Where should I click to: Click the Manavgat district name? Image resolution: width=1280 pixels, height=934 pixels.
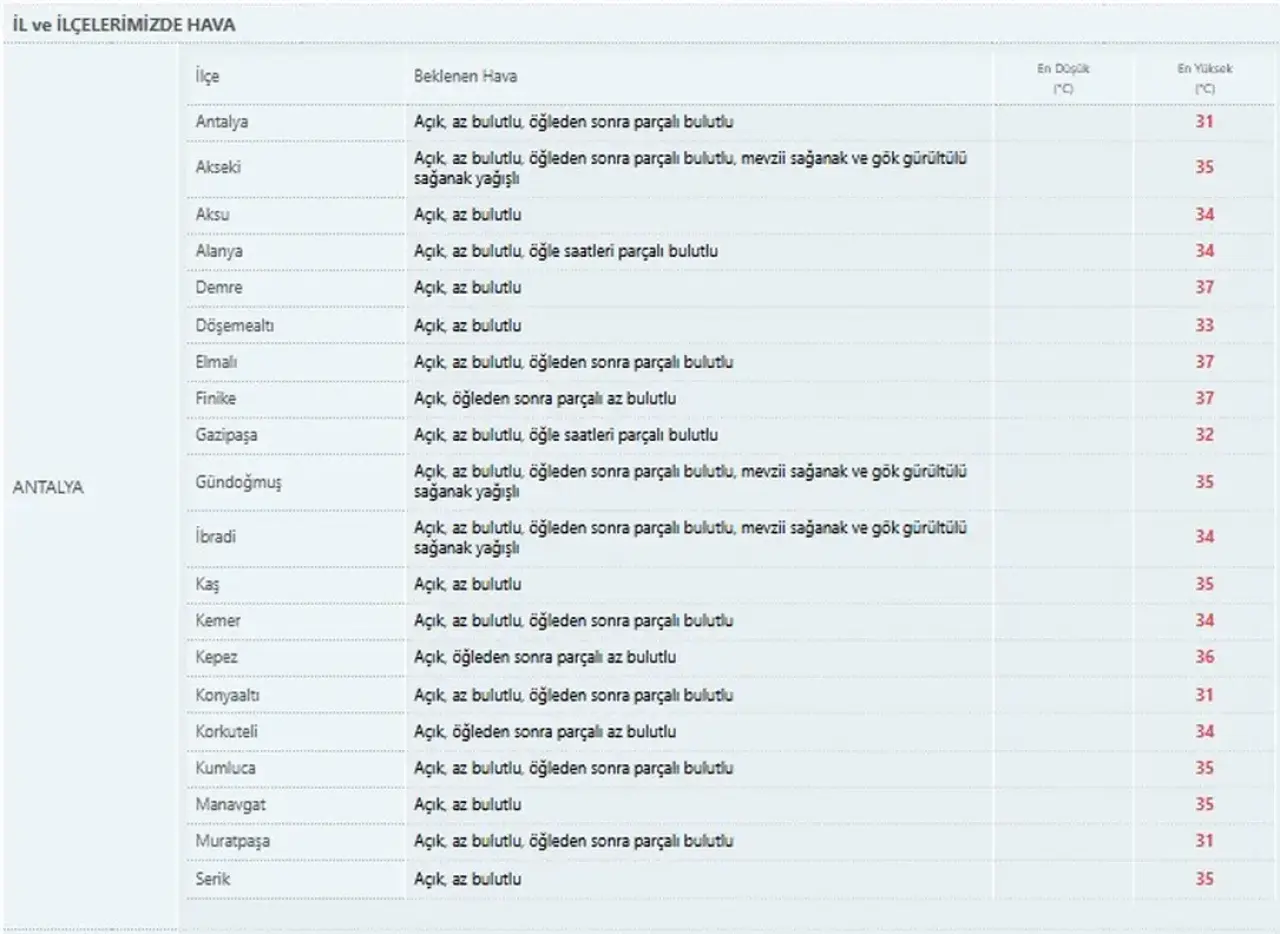pyautogui.click(x=231, y=805)
